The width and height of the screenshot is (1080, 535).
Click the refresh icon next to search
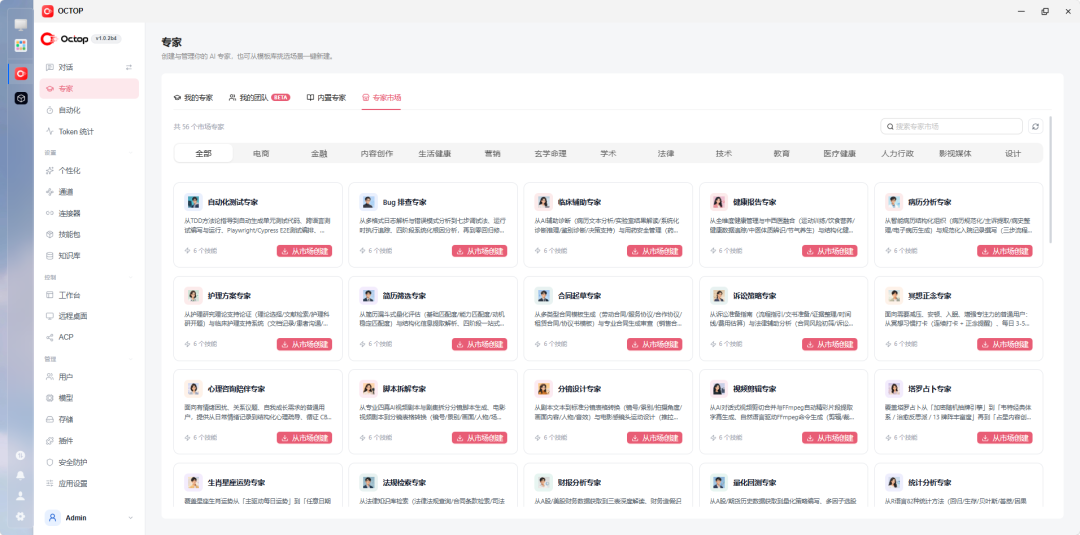point(1035,127)
